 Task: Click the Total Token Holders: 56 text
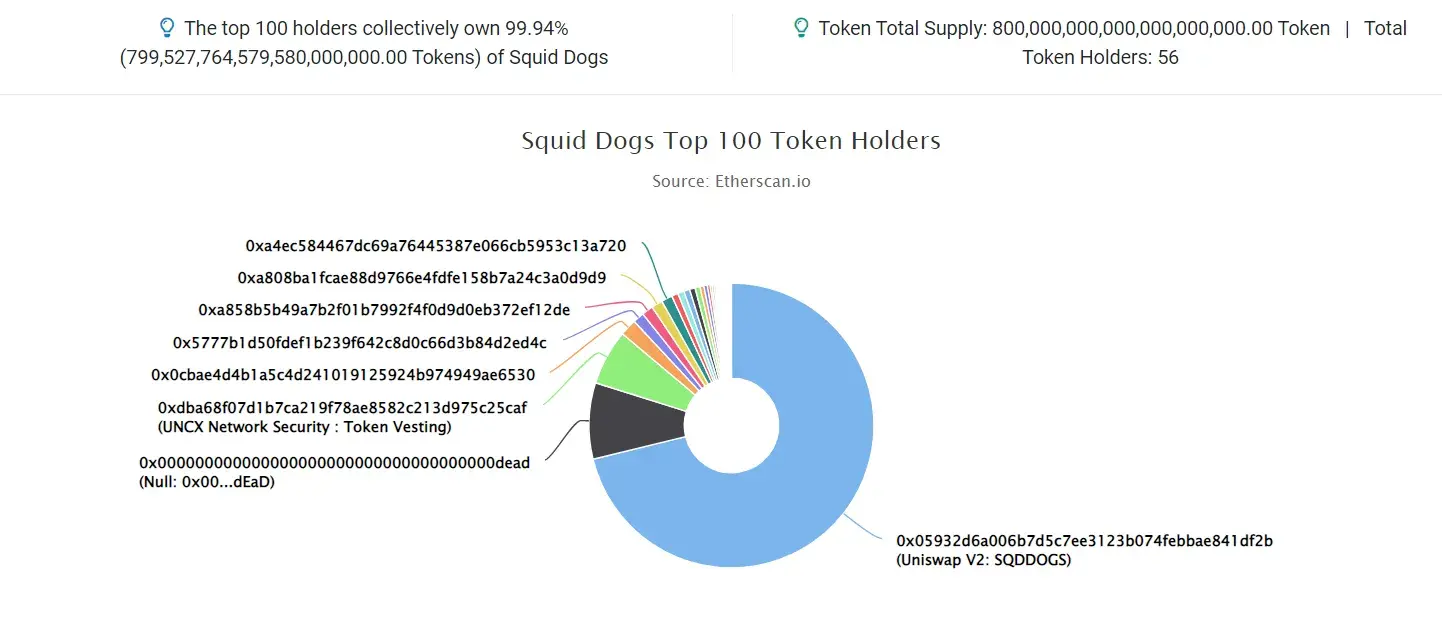(1214, 43)
